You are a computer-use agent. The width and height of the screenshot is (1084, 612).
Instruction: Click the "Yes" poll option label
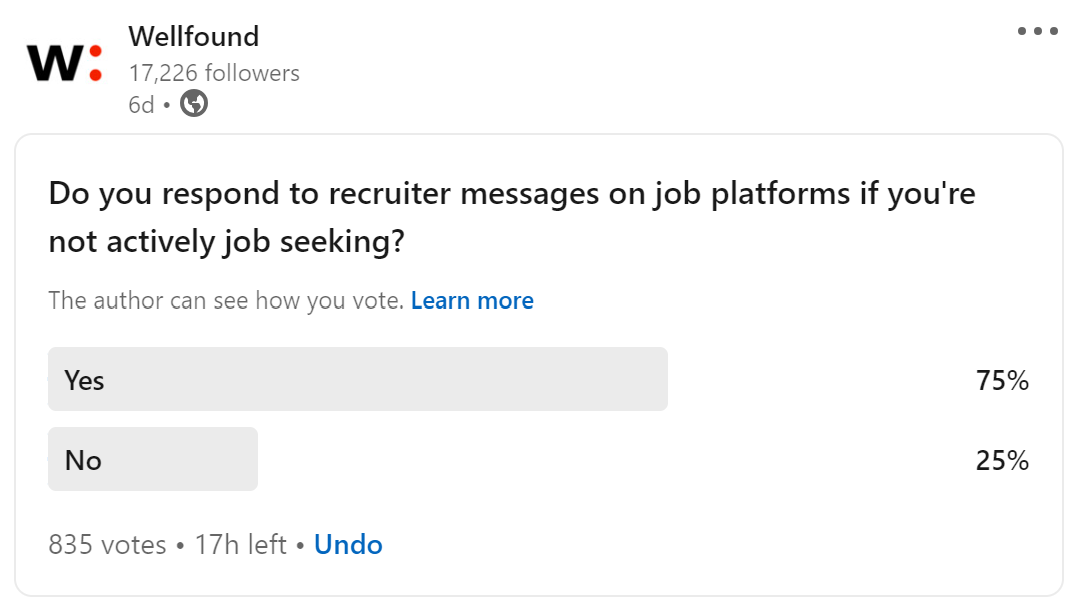(85, 380)
